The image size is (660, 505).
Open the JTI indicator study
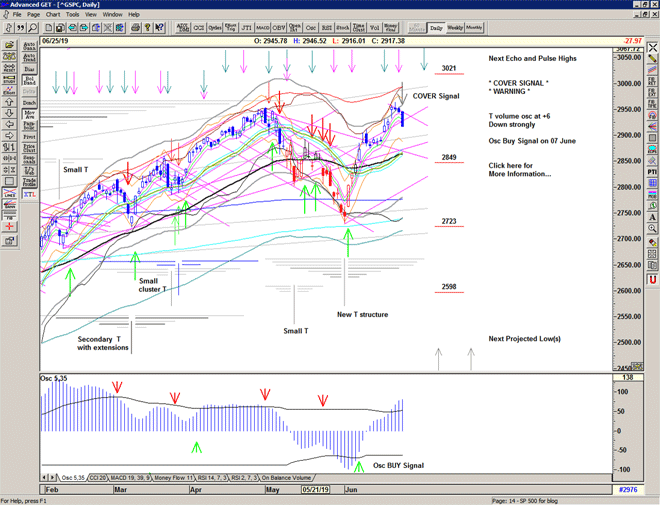click(247, 28)
